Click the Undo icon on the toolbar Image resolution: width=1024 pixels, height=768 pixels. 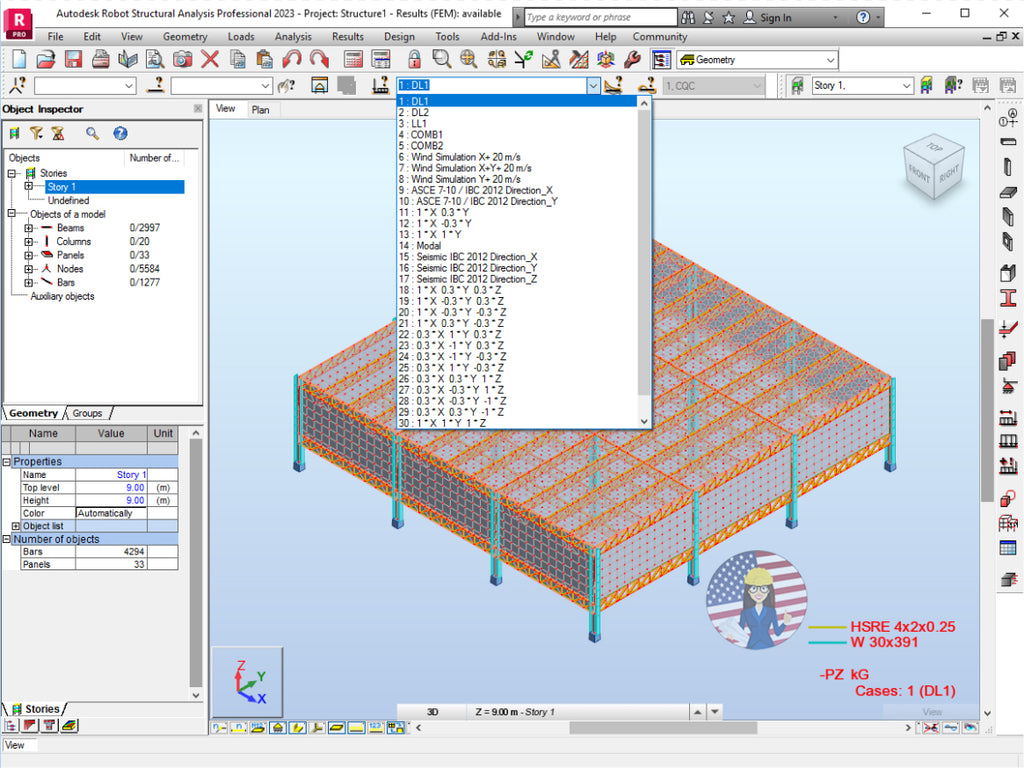click(x=289, y=60)
